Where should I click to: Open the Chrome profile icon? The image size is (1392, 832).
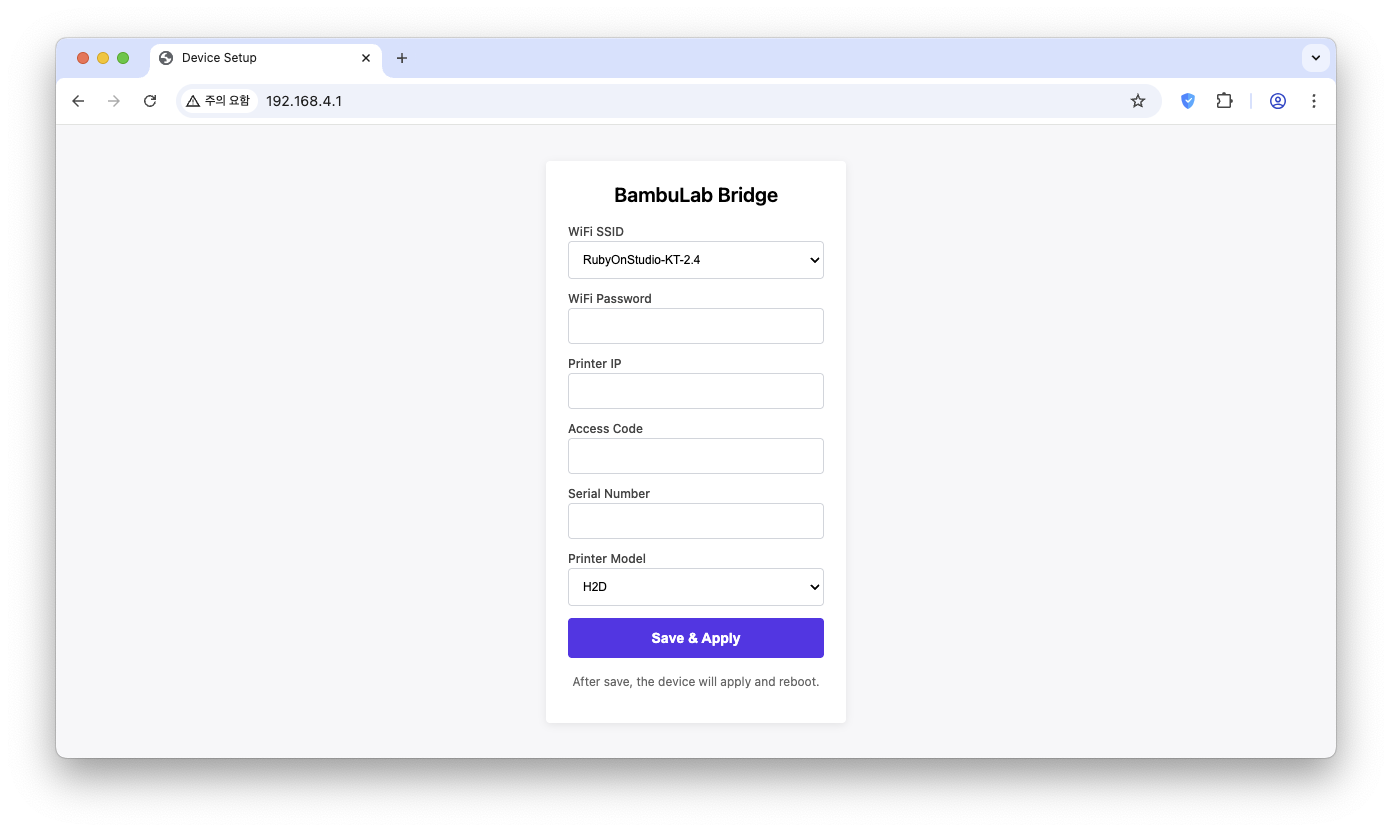point(1278,101)
